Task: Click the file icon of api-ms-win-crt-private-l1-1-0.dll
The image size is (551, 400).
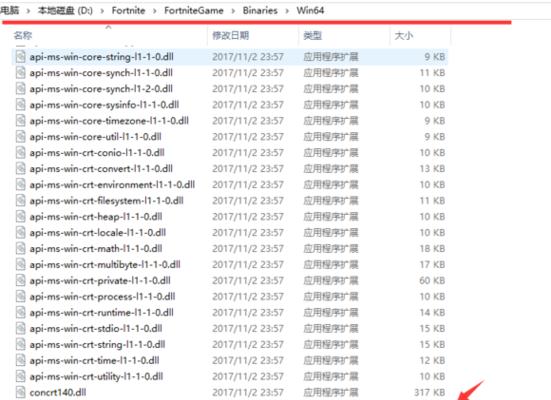Action: (x=21, y=280)
